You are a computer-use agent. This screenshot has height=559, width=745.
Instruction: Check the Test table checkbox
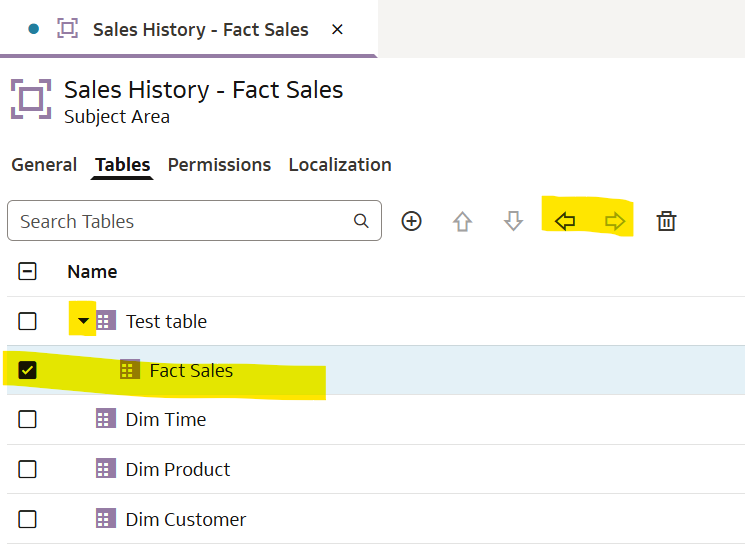click(x=28, y=321)
